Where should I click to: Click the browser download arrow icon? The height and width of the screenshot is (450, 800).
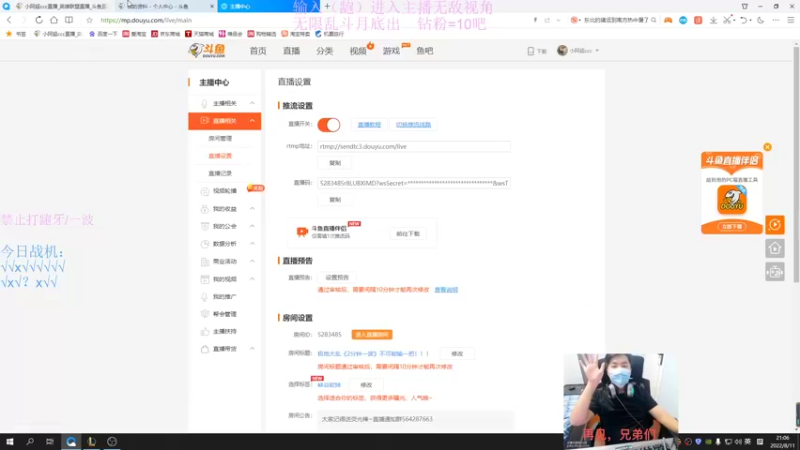[713, 20]
